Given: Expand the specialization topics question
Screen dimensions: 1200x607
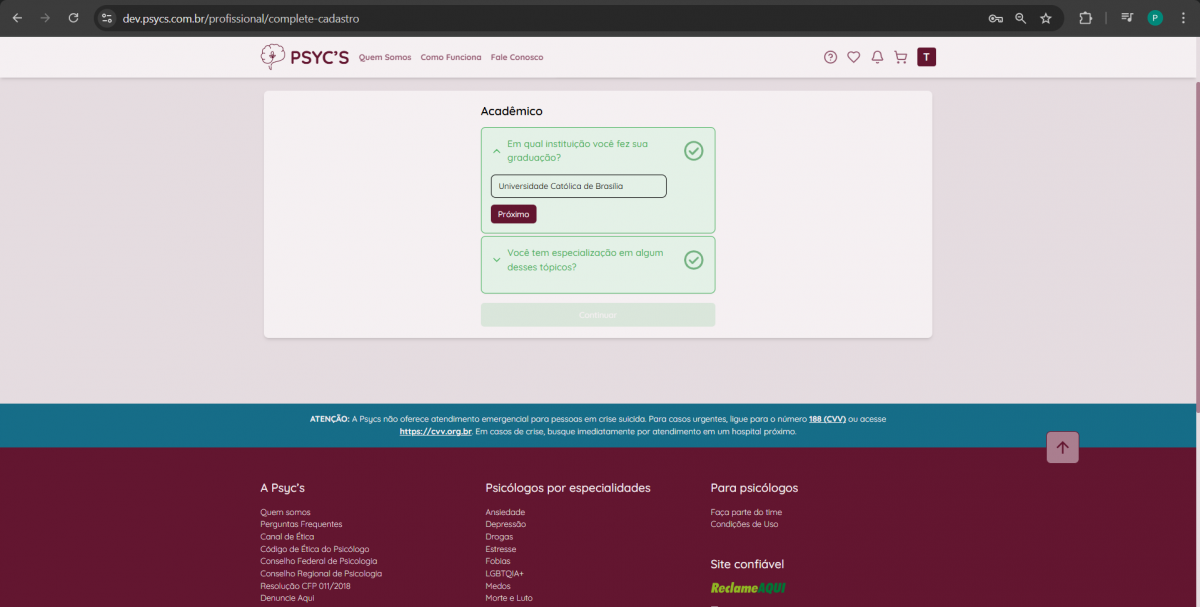Looking at the screenshot, I should tap(497, 260).
